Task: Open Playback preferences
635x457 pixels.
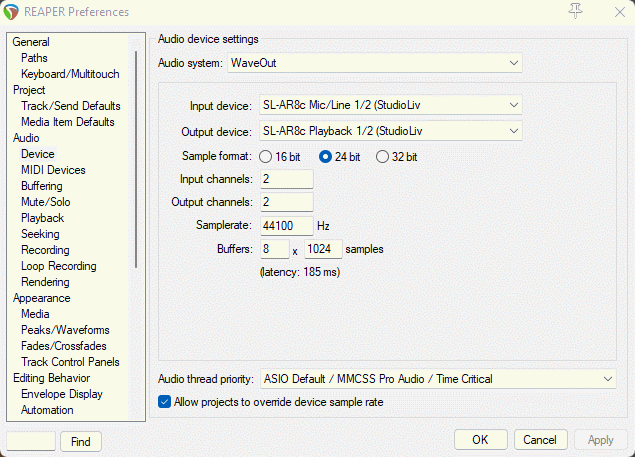Action: point(43,218)
